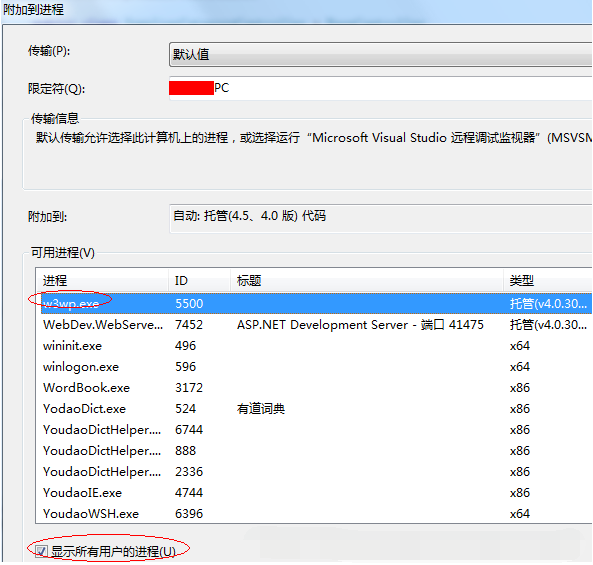
Task: Sort by the 类型 column header
Action: pos(548,281)
